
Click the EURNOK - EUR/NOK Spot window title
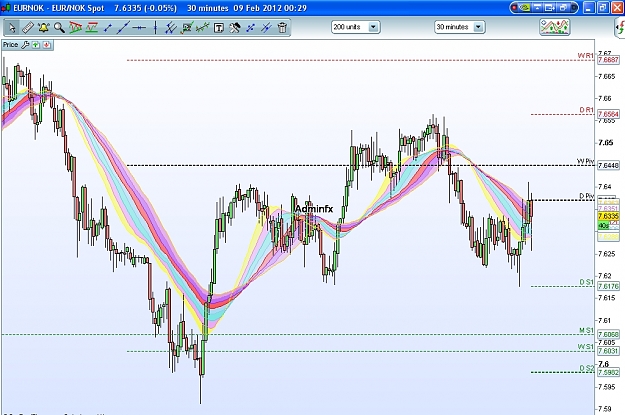pos(59,8)
